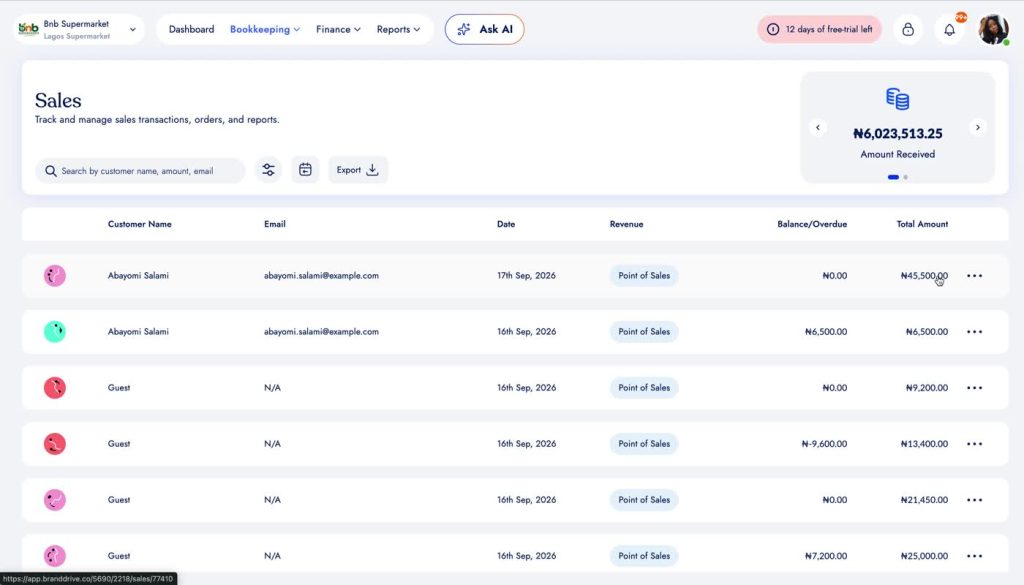Click the stacked coins icon above Amount Received
The image size is (1024, 585).
(x=898, y=99)
